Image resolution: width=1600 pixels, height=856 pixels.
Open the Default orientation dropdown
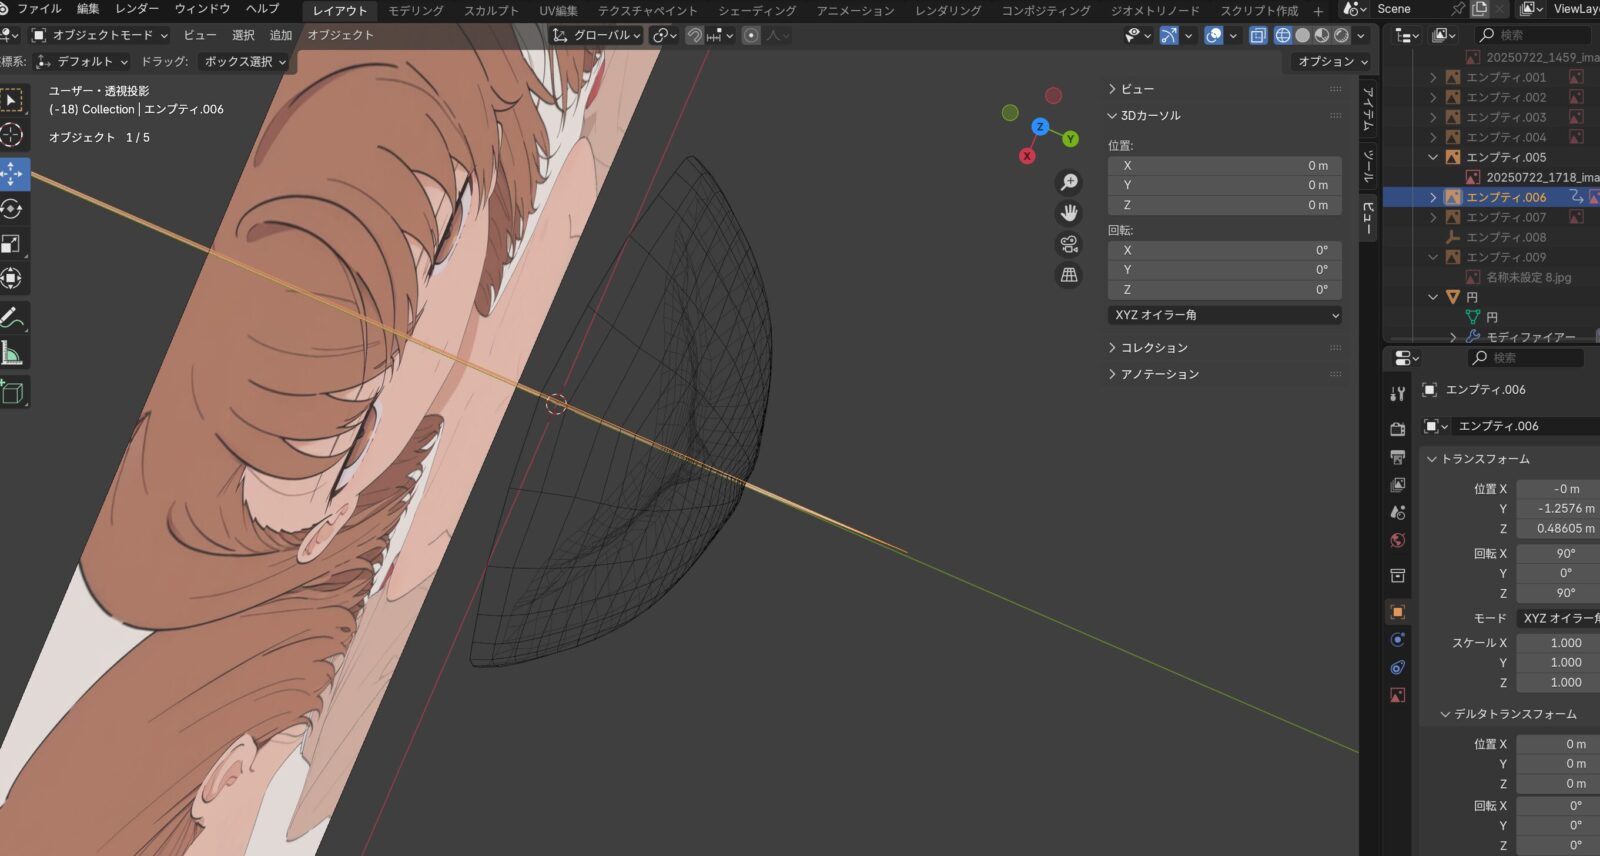tap(83, 61)
